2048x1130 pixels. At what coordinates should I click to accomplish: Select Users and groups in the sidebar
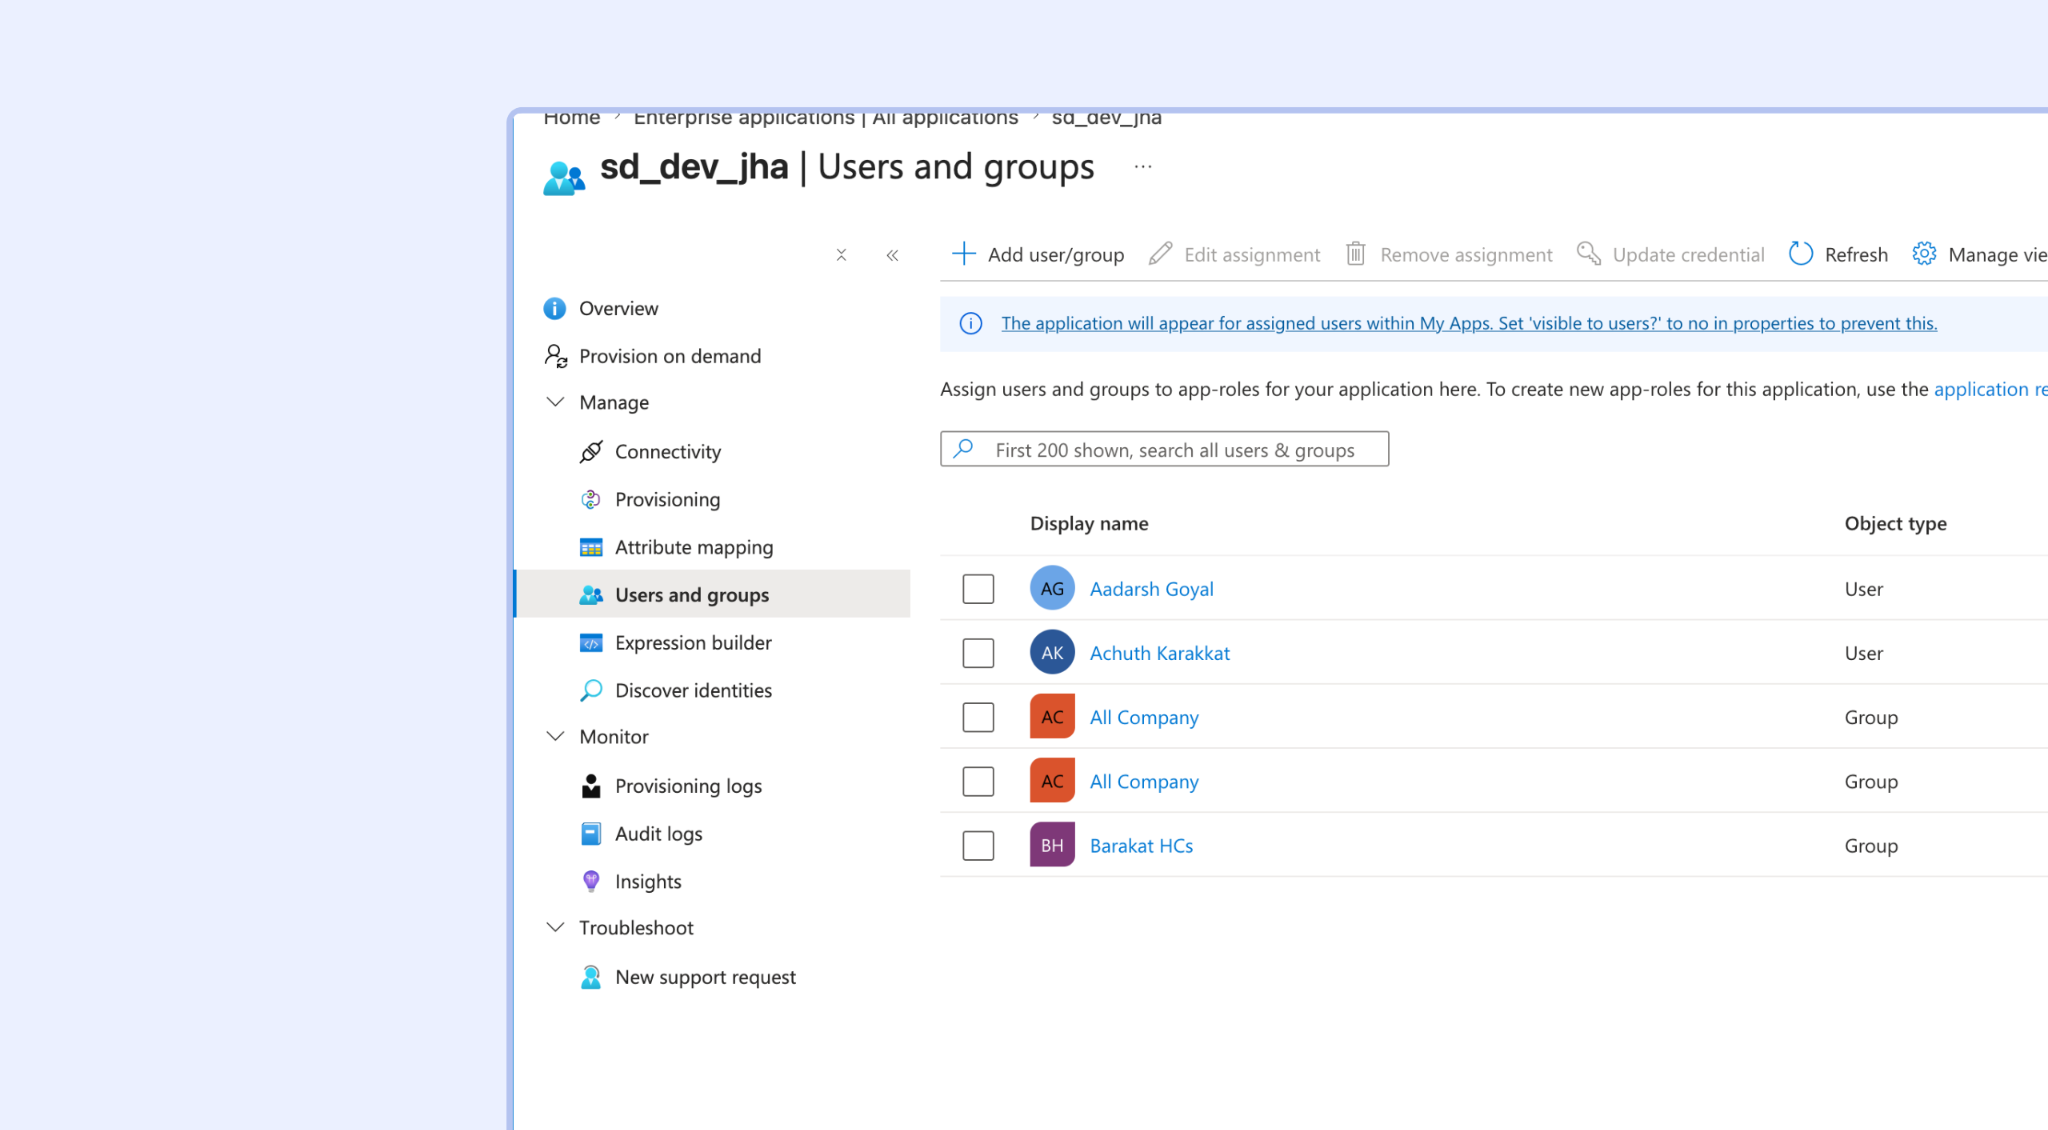[713, 594]
